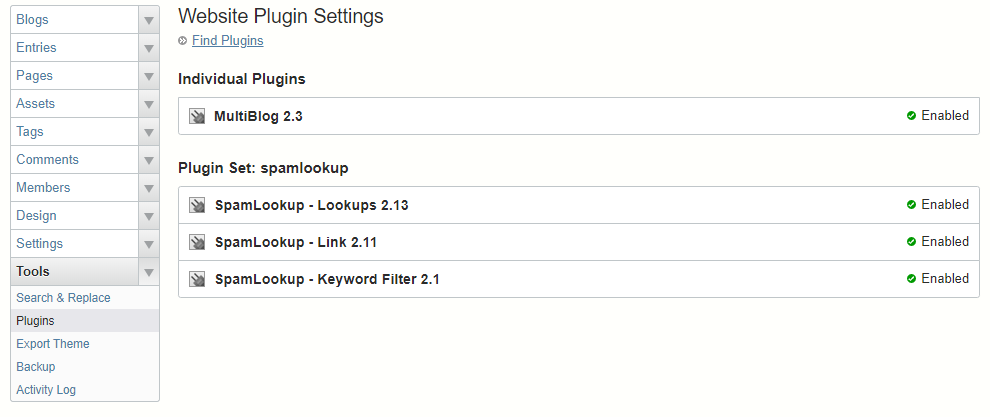Click green Enabled icon for Keyword Filter
Viewport: 990px width, 417px height.
point(911,279)
